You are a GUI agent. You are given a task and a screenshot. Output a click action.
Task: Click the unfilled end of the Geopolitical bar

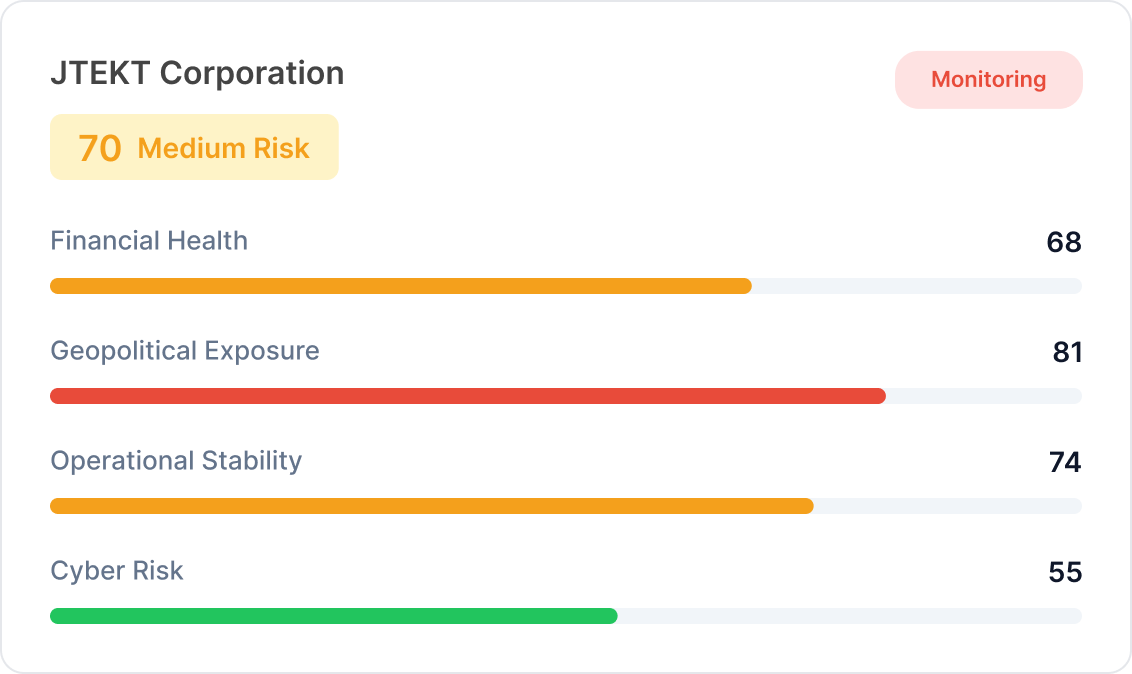(x=983, y=395)
